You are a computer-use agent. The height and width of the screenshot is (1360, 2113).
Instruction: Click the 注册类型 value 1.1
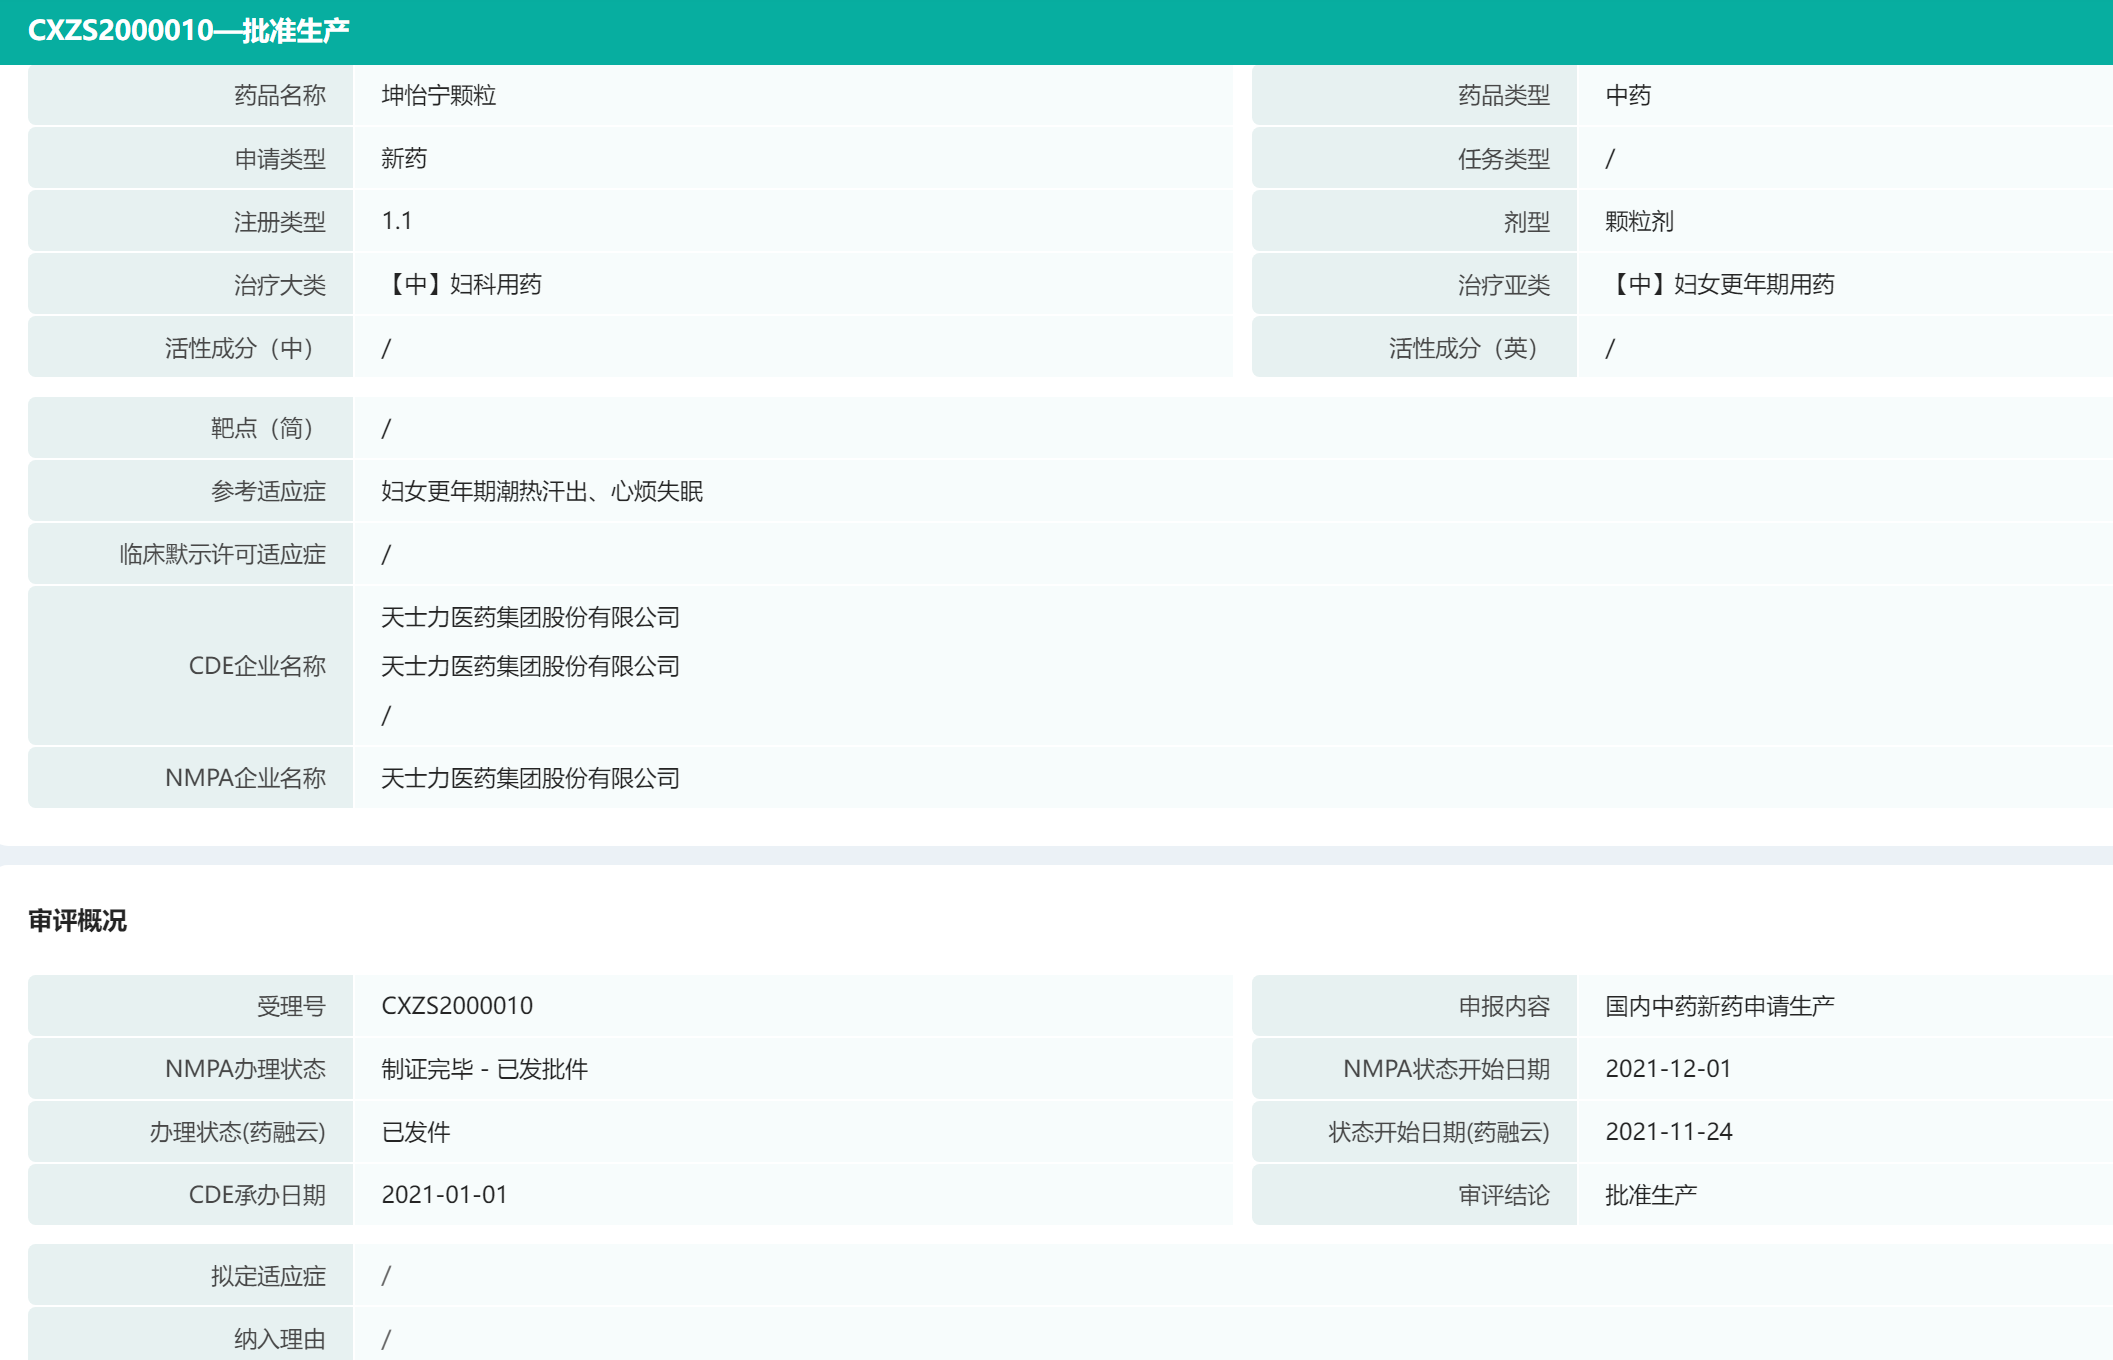click(396, 221)
